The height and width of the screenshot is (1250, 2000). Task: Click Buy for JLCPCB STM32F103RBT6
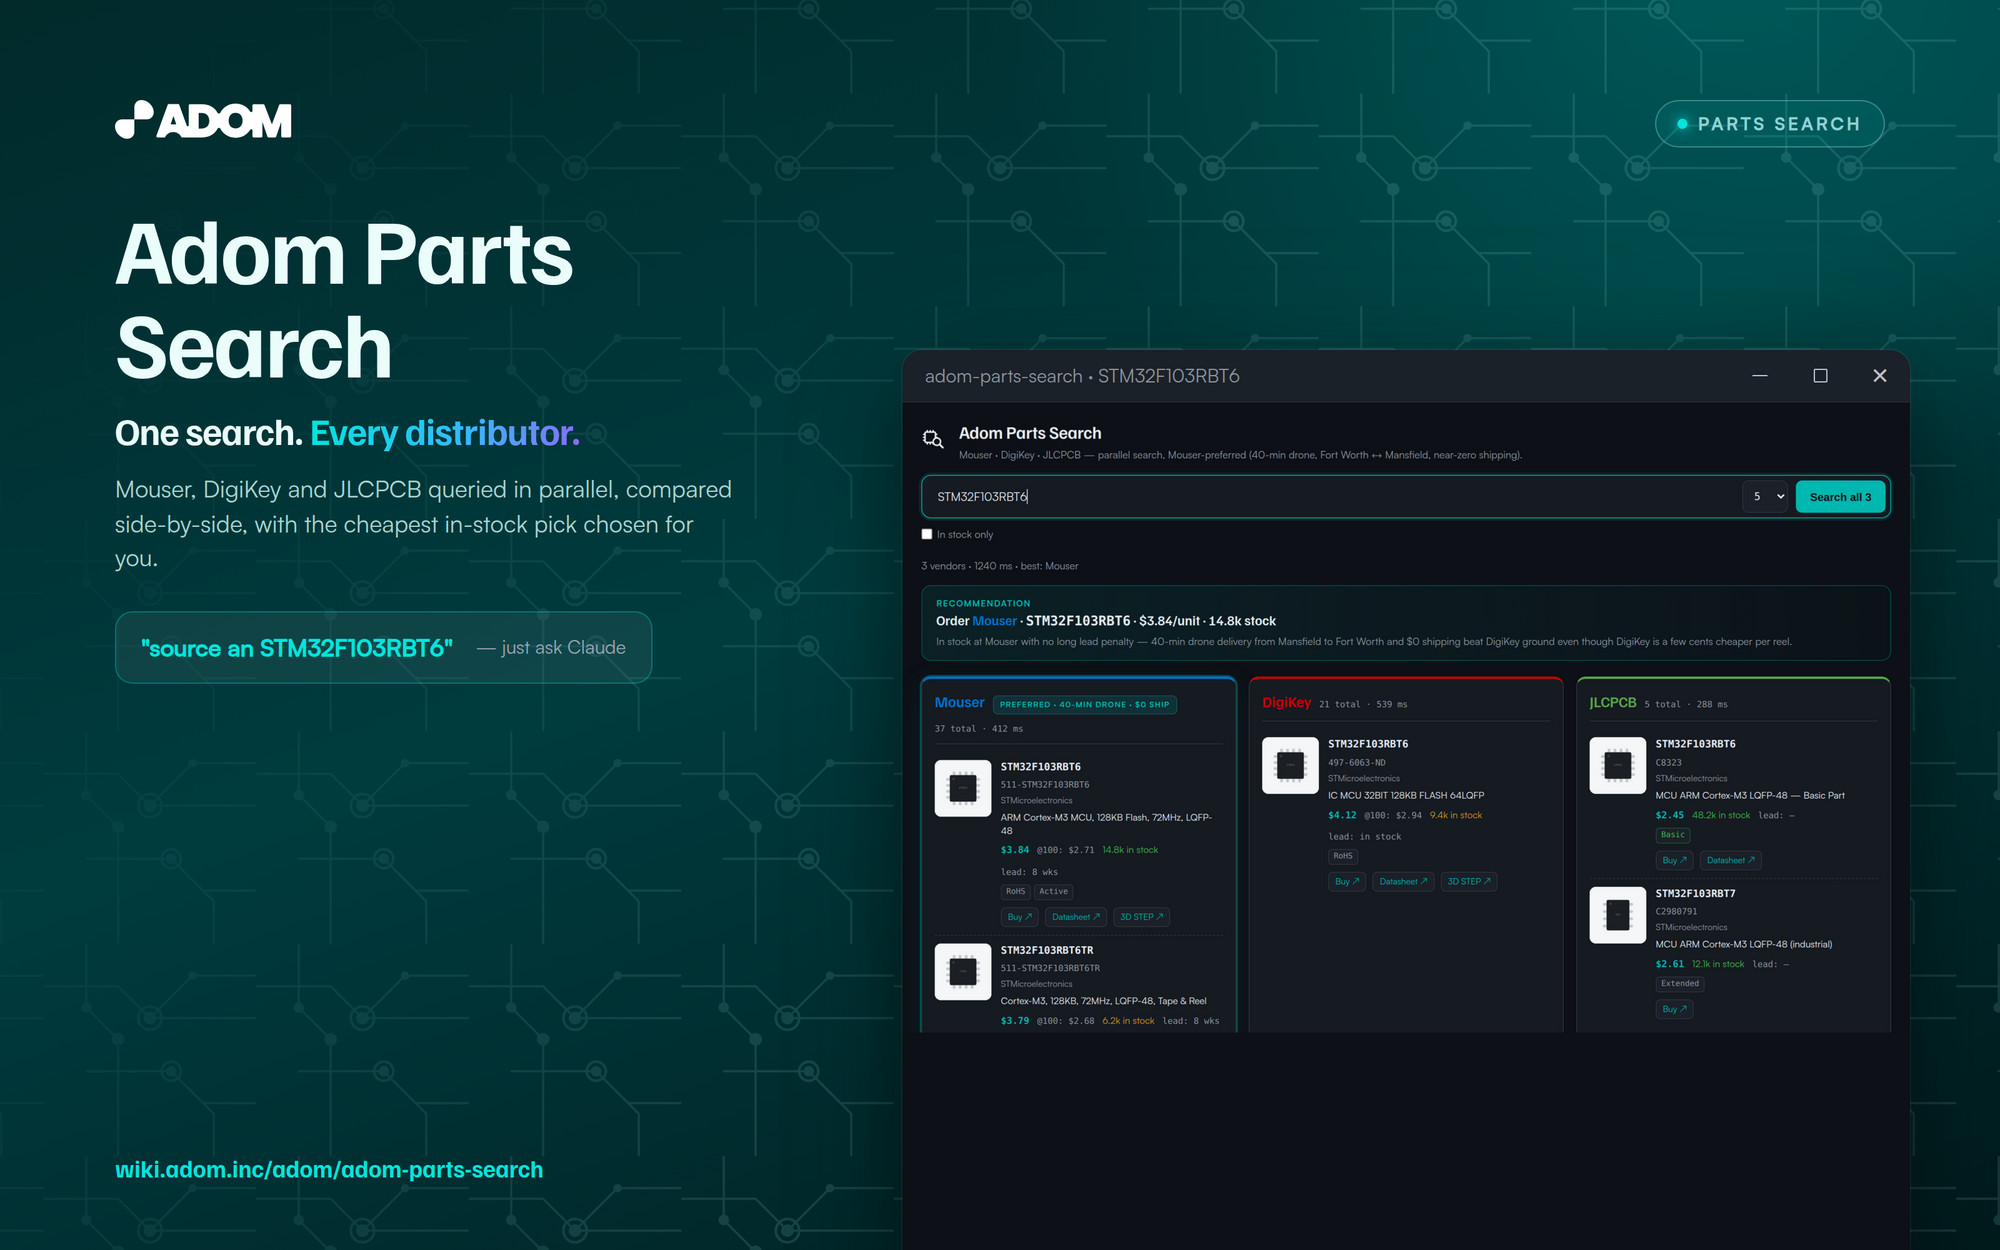point(1674,861)
